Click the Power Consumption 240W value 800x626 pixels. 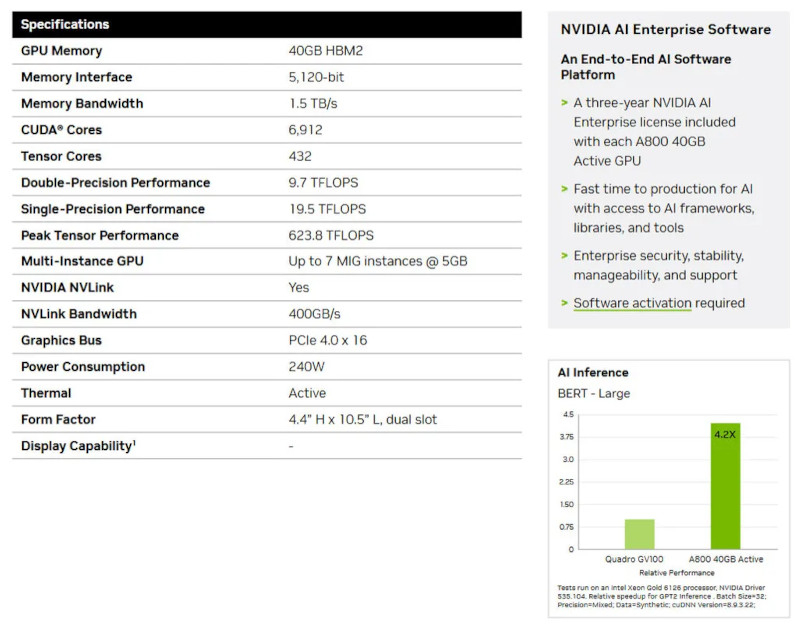305,367
